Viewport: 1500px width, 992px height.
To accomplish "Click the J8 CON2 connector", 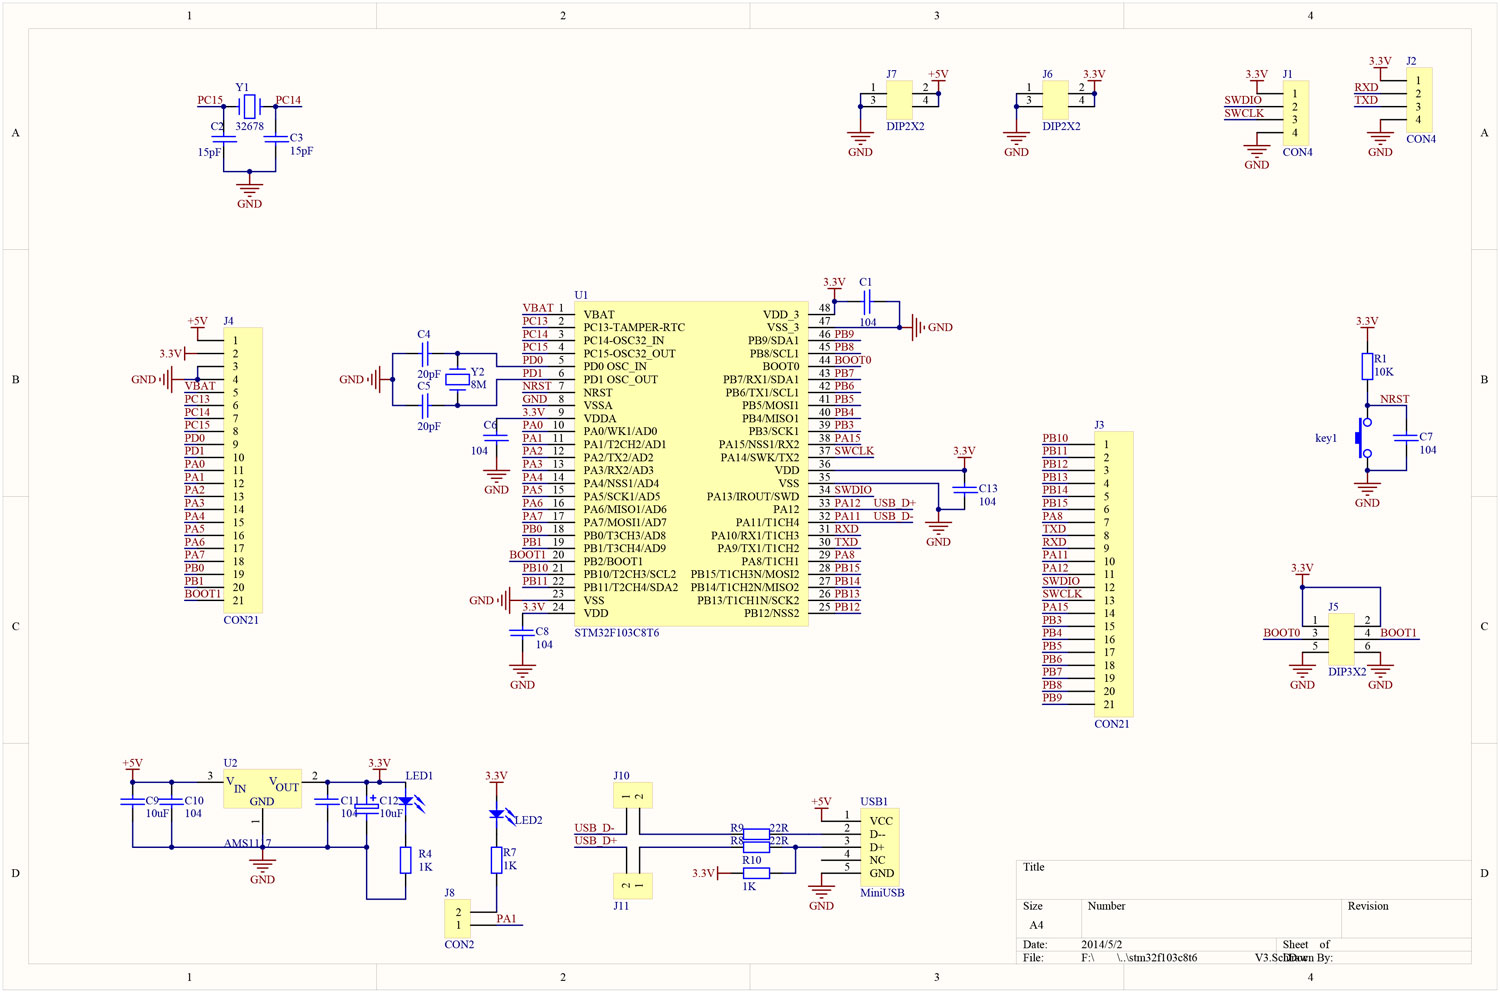I will tap(458, 918).
